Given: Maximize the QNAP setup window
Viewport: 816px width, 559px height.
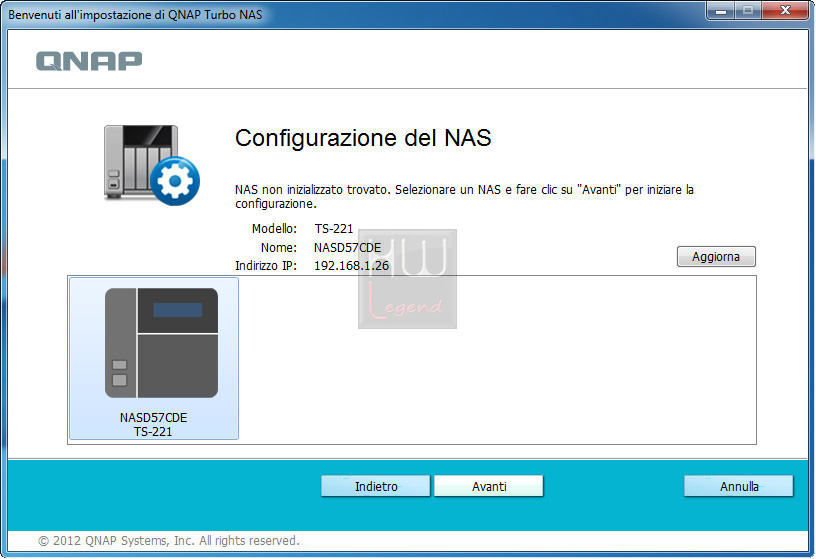Looking at the screenshot, I should pos(748,10).
